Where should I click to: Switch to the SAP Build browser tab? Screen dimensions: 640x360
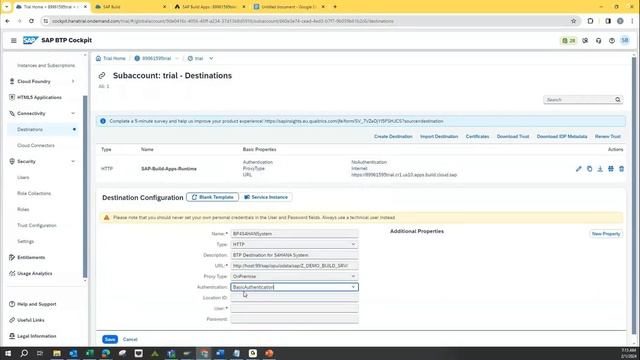click(131, 7)
